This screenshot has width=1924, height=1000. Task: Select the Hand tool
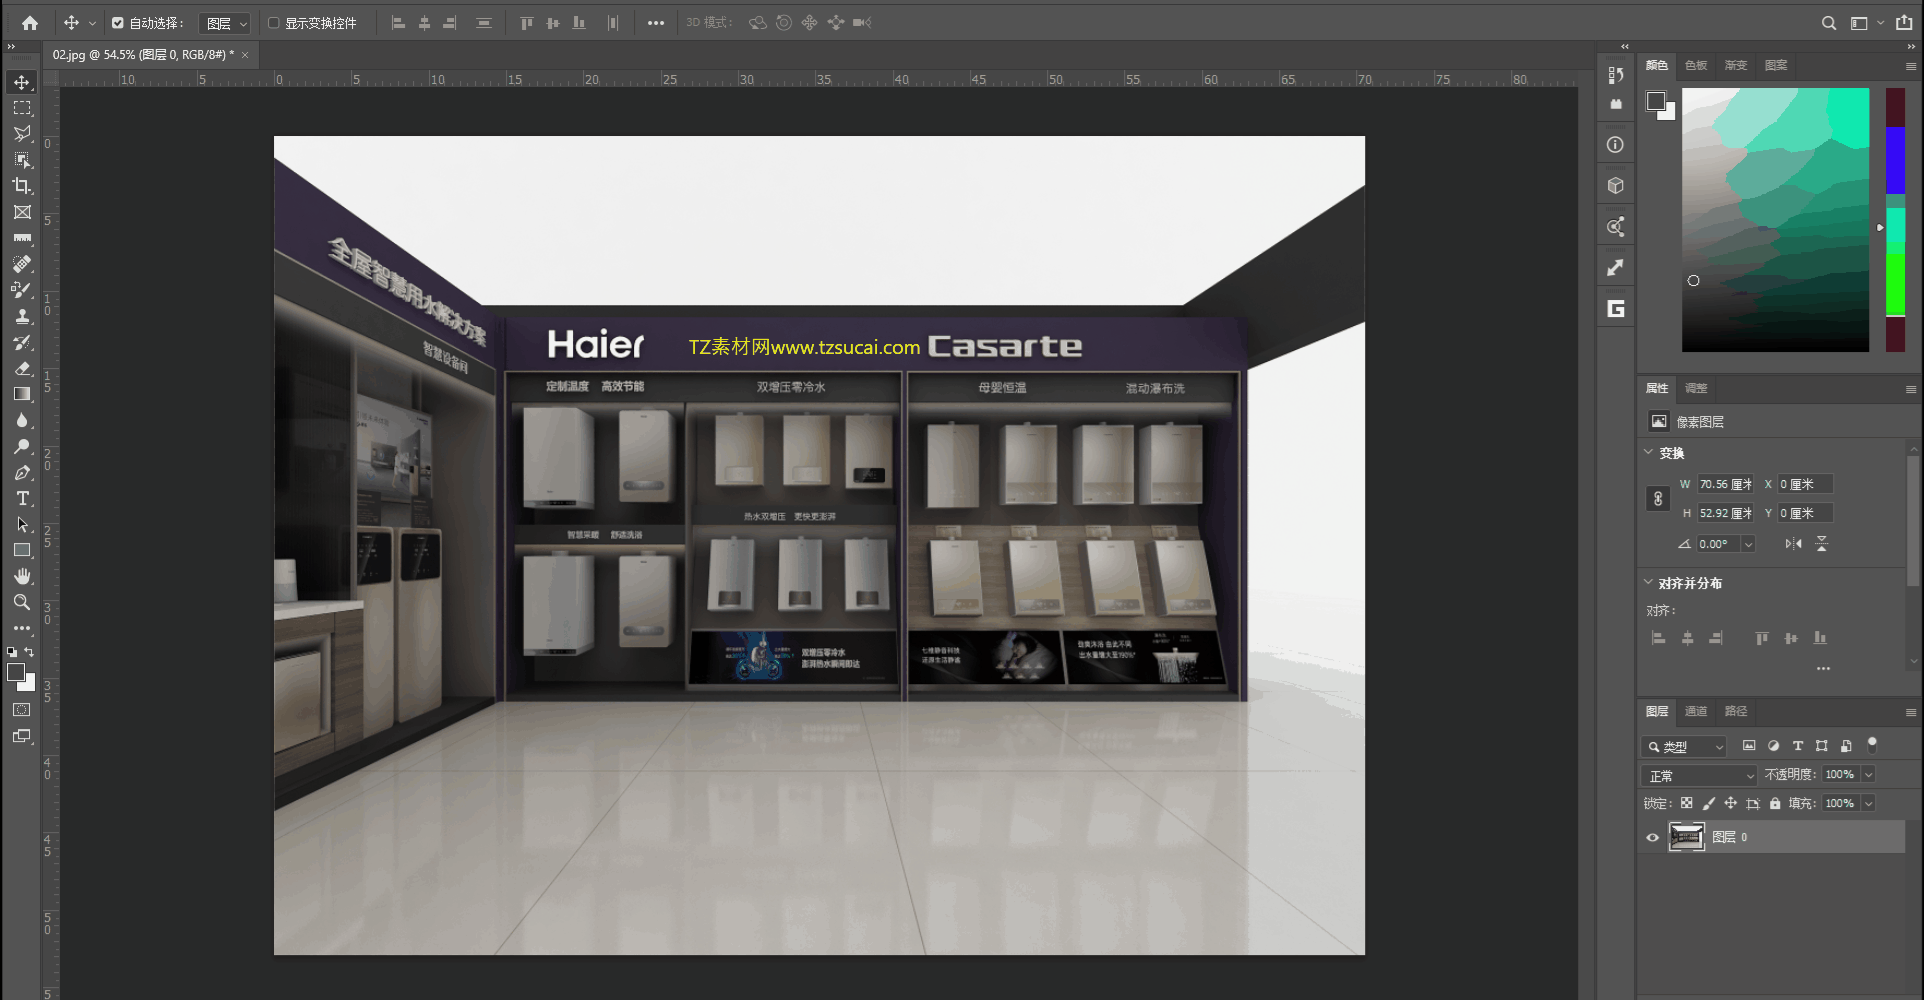click(x=22, y=576)
